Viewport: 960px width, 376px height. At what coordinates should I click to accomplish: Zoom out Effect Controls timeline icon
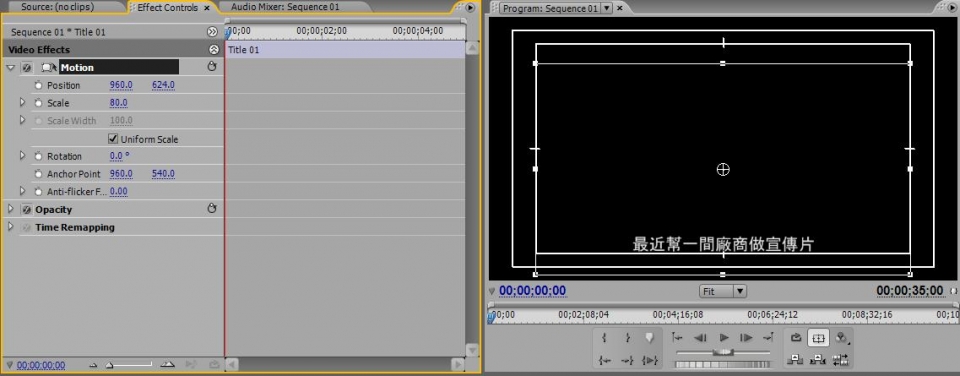[x=92, y=365]
